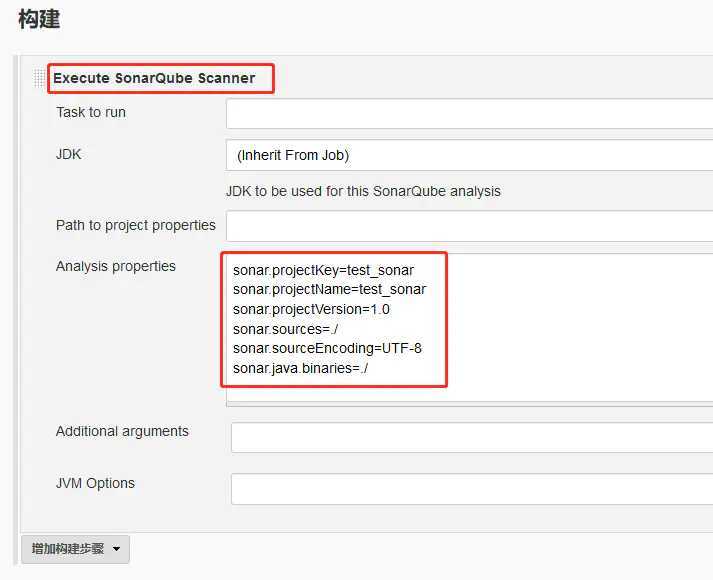Click the sonar.projectVersion=1.0 line

pyautogui.click(x=311, y=310)
